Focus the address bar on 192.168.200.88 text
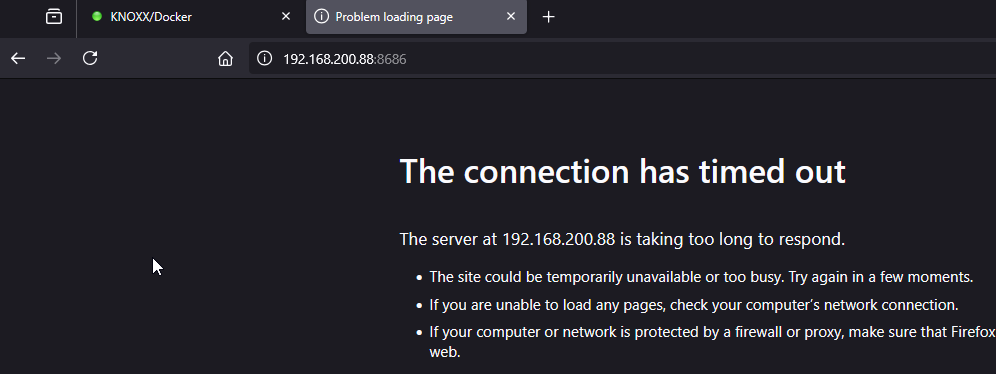Screen dimensions: 996x374 click(328, 59)
